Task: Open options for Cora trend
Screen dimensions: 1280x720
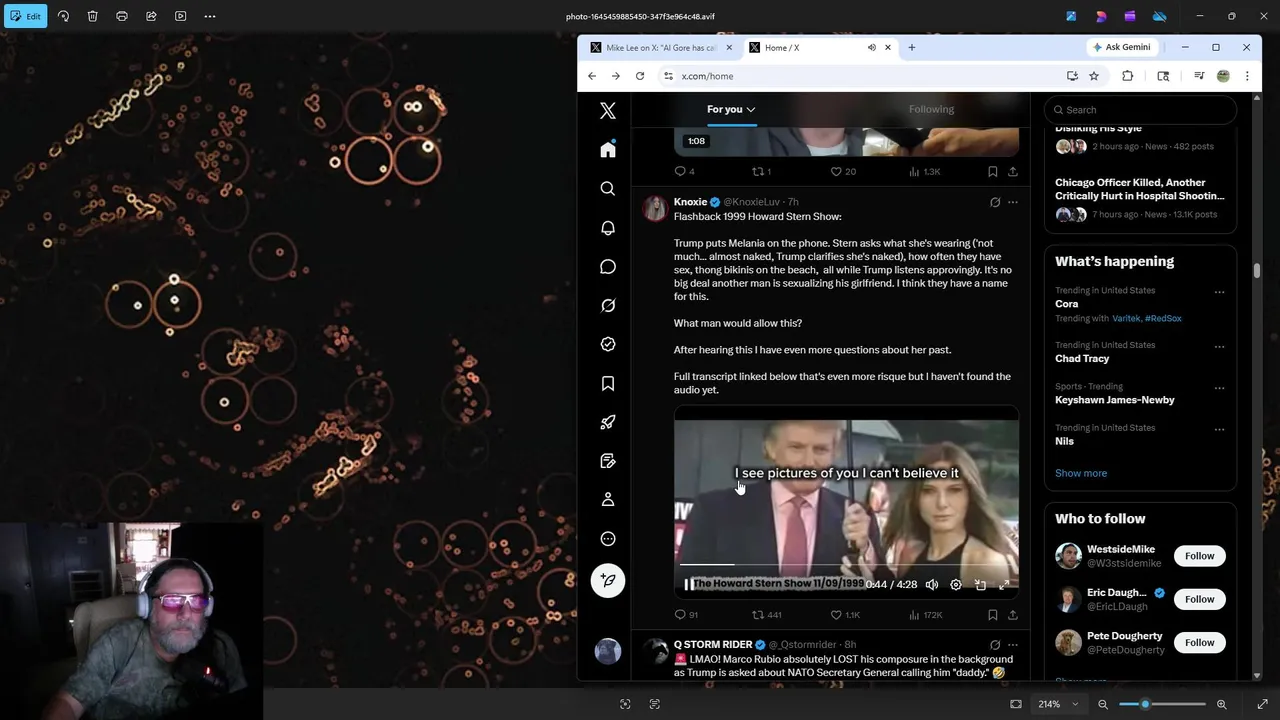Action: (x=1219, y=292)
